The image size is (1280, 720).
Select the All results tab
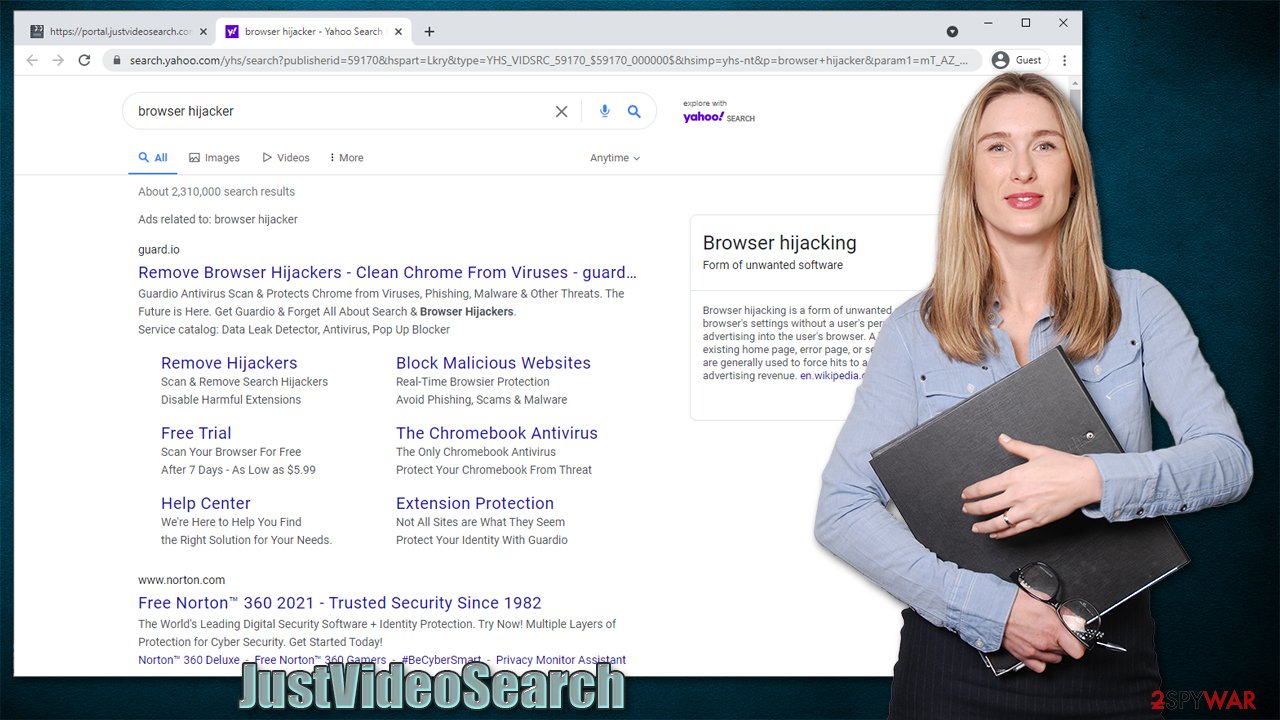click(x=153, y=158)
